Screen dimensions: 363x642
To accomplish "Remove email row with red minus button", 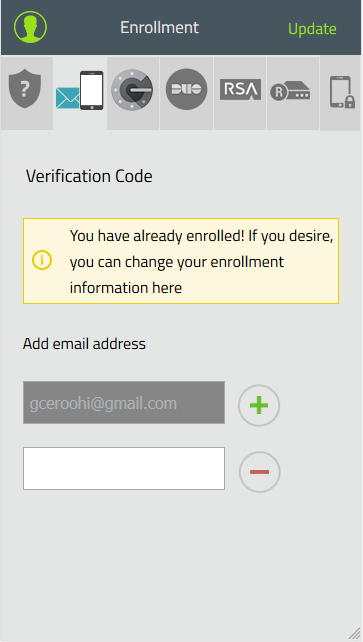I will (259, 472).
